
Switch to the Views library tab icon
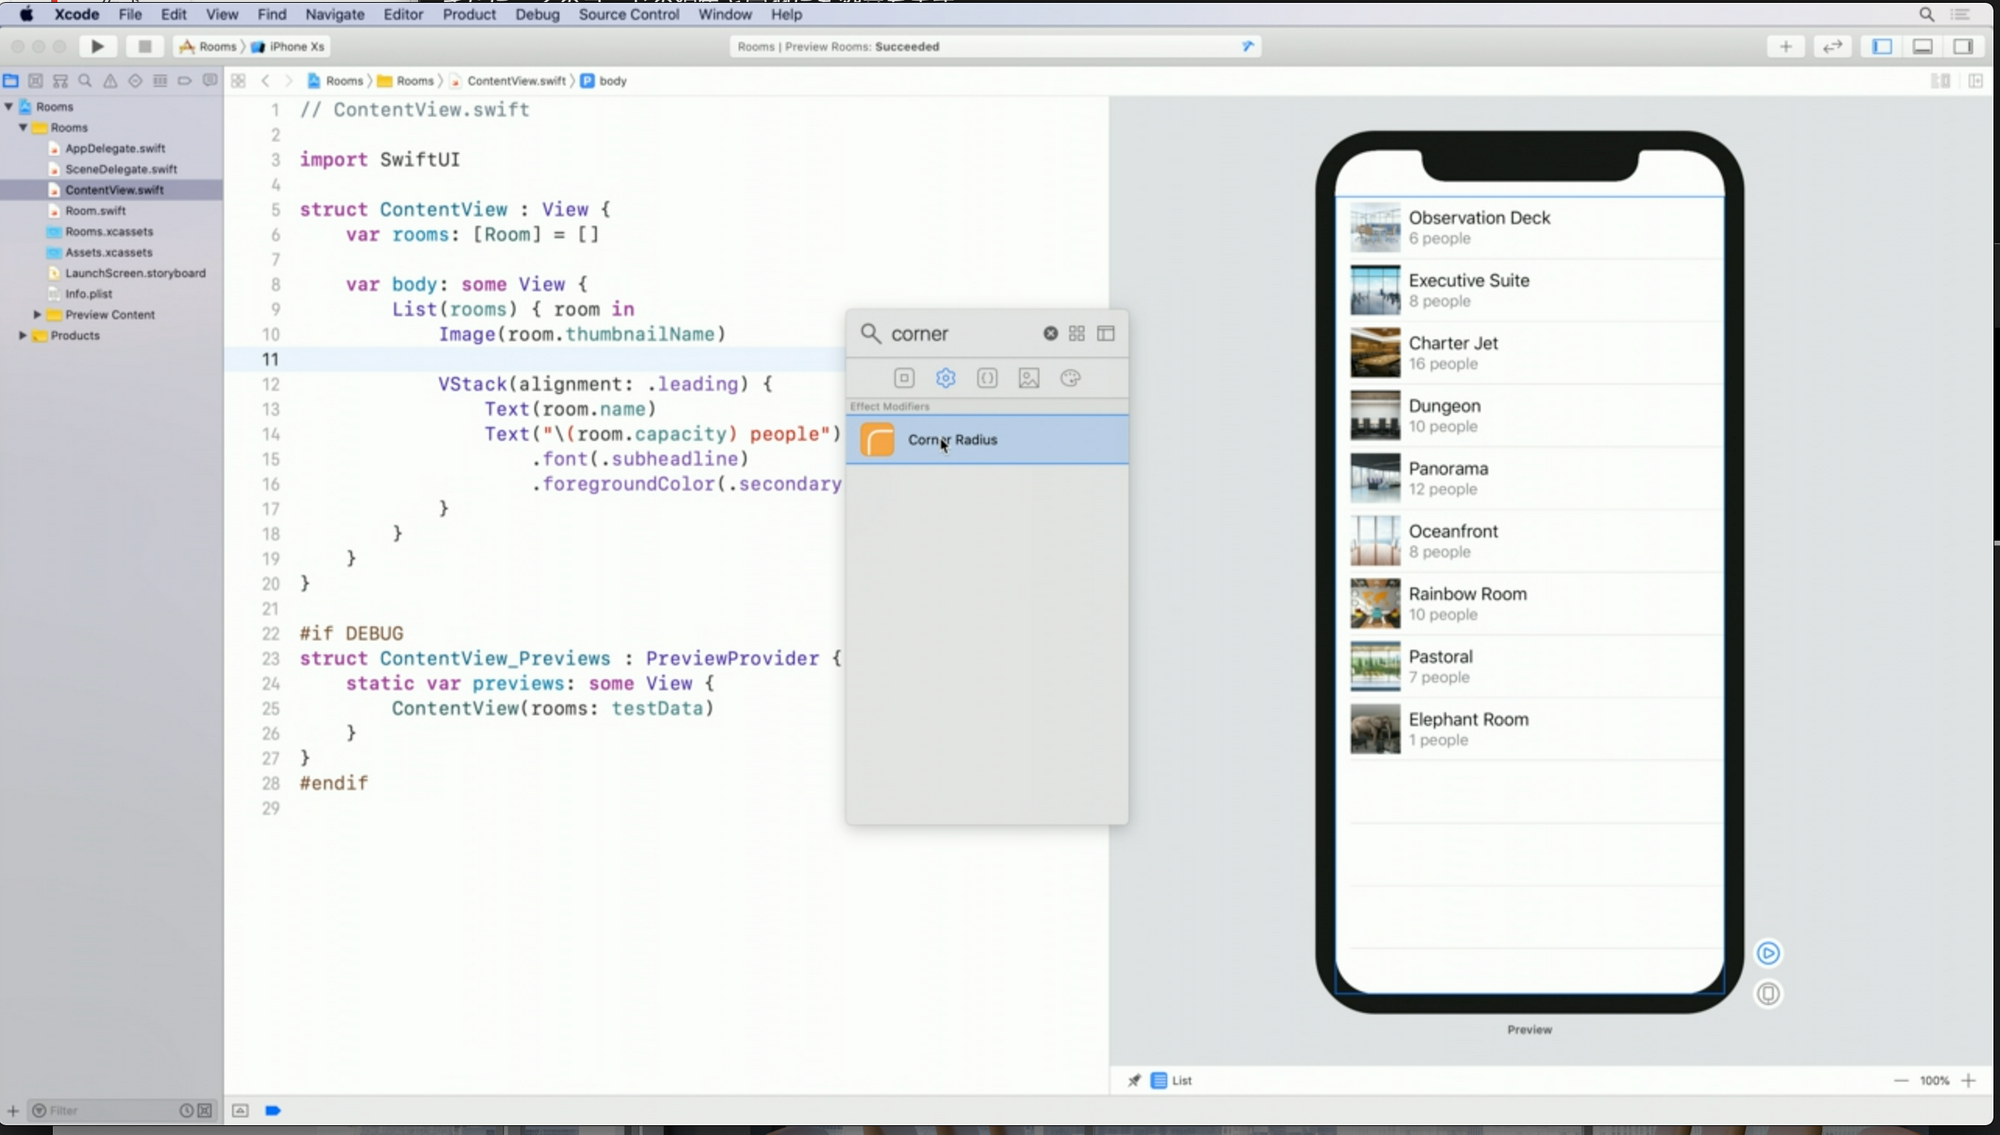point(904,378)
